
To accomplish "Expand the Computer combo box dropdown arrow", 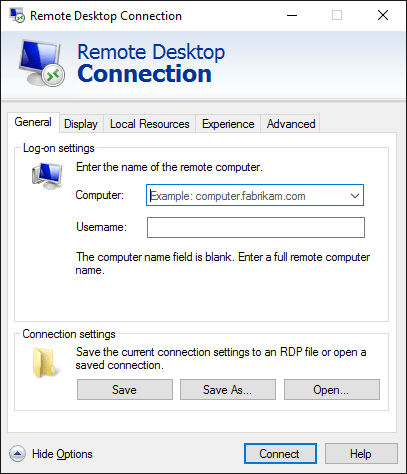I will point(355,196).
